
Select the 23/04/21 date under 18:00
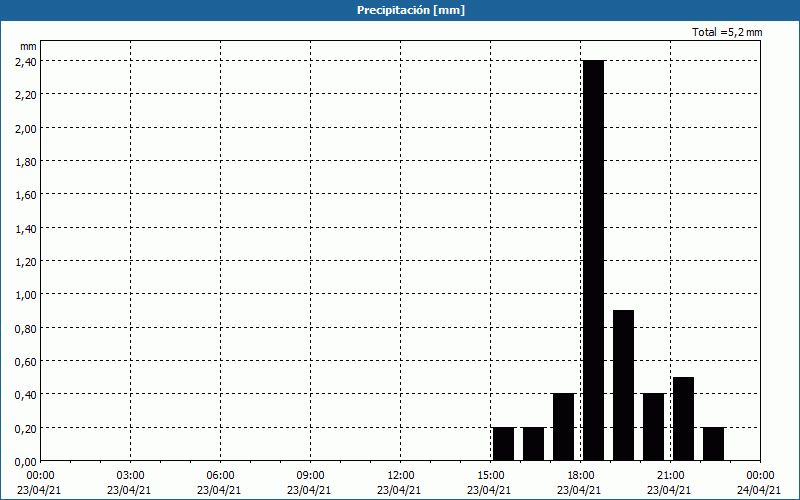(x=579, y=490)
